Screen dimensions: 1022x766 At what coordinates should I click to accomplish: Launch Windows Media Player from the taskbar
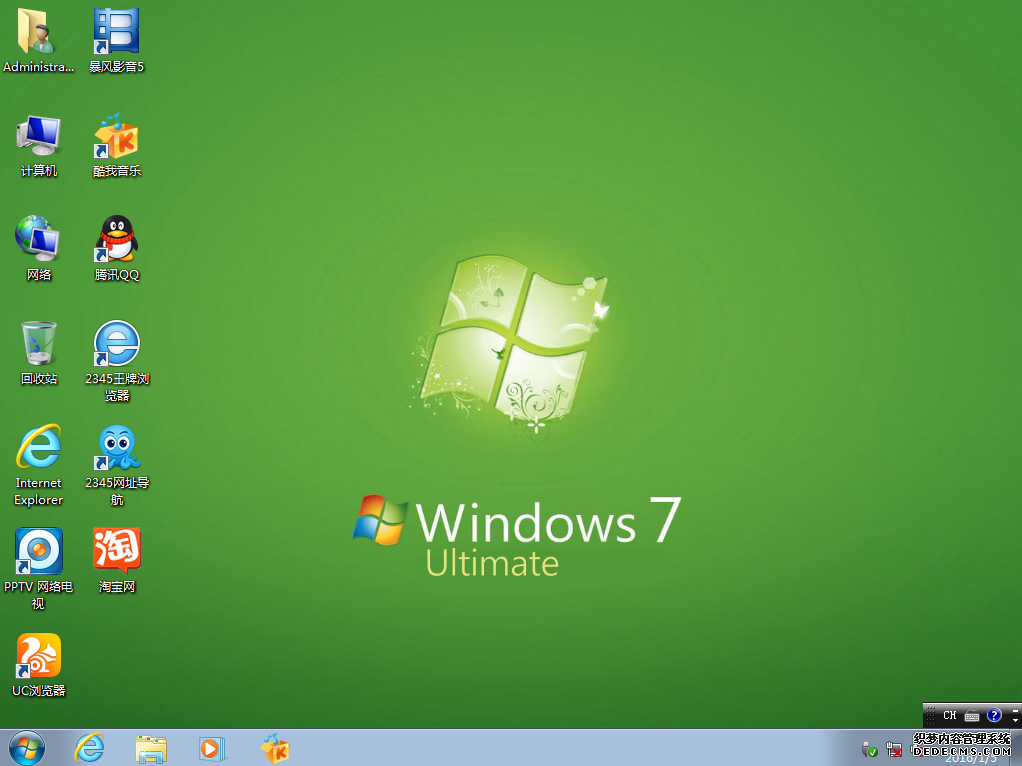pos(212,748)
